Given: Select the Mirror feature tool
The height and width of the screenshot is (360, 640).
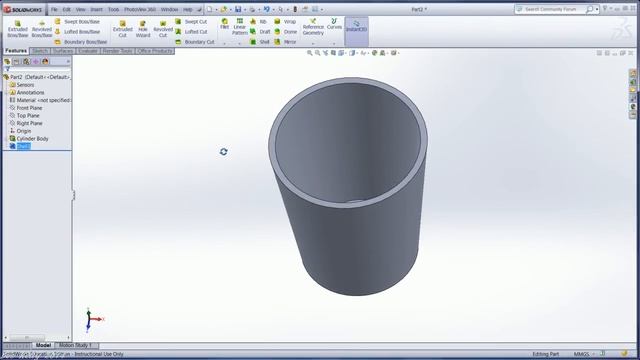Looking at the screenshot, I should pos(285,42).
